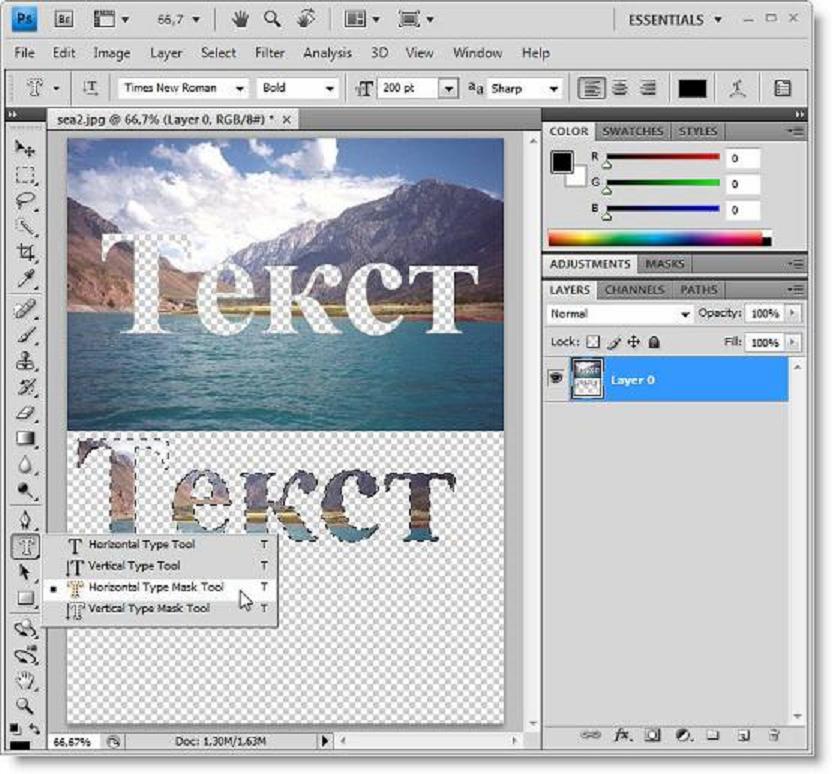Close the sea2.jpg document tab

pyautogui.click(x=287, y=120)
